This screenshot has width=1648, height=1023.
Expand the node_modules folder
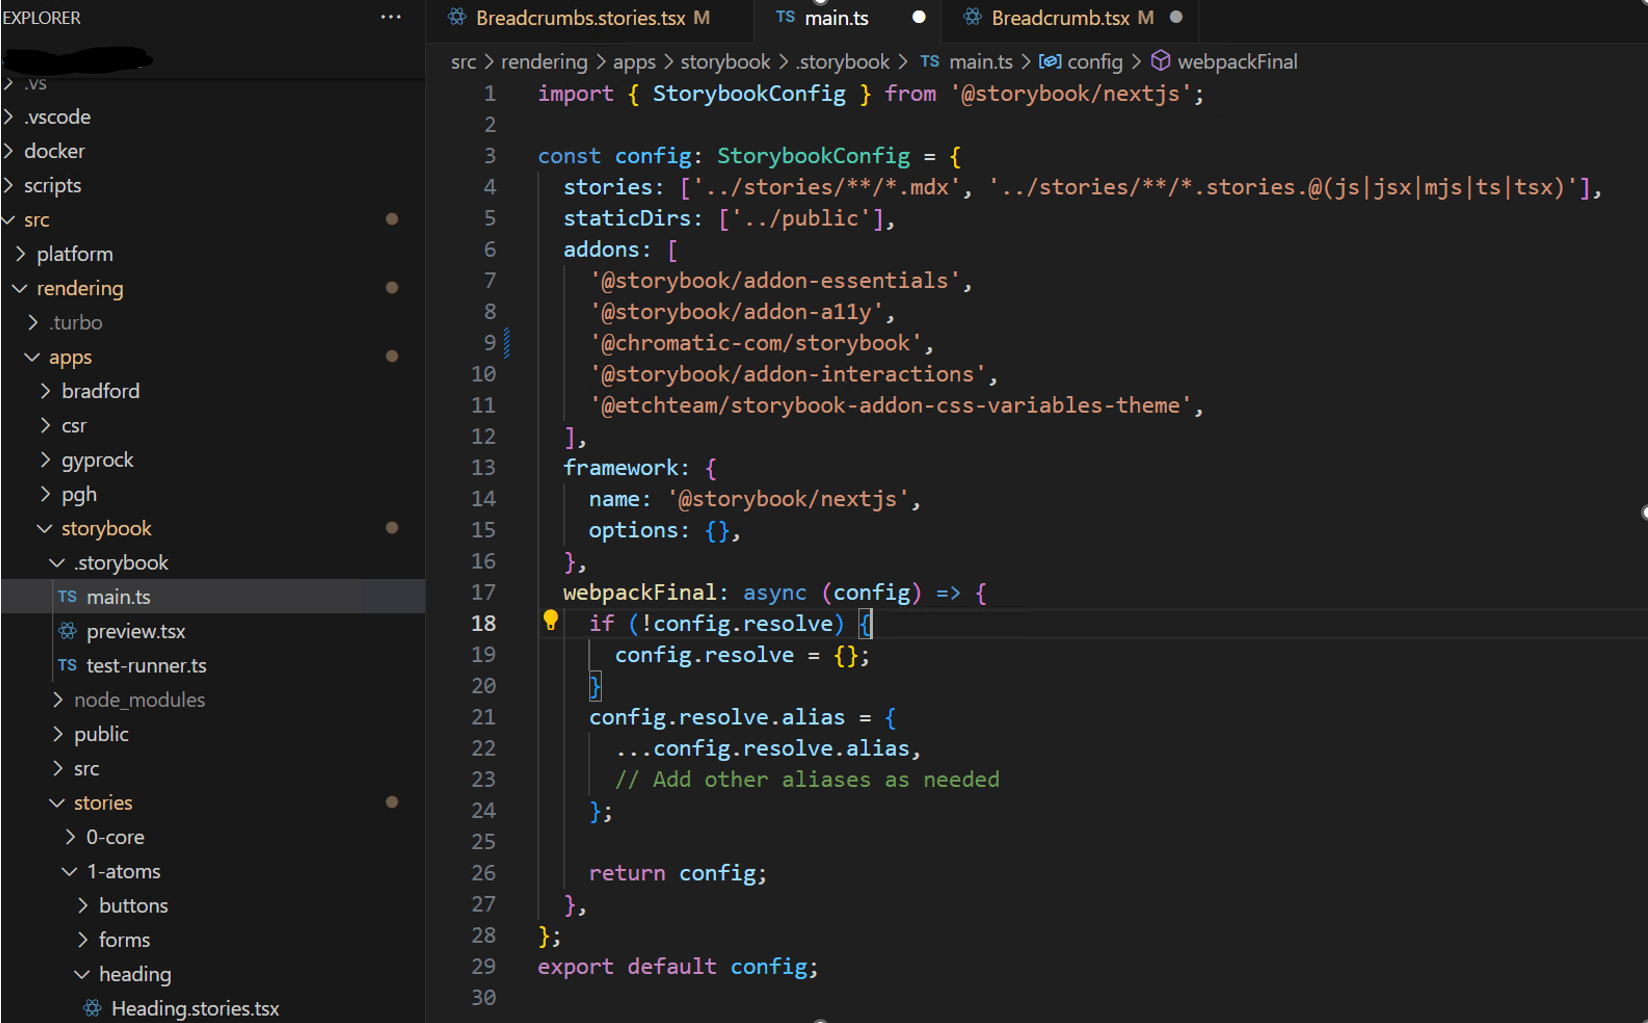(x=58, y=700)
